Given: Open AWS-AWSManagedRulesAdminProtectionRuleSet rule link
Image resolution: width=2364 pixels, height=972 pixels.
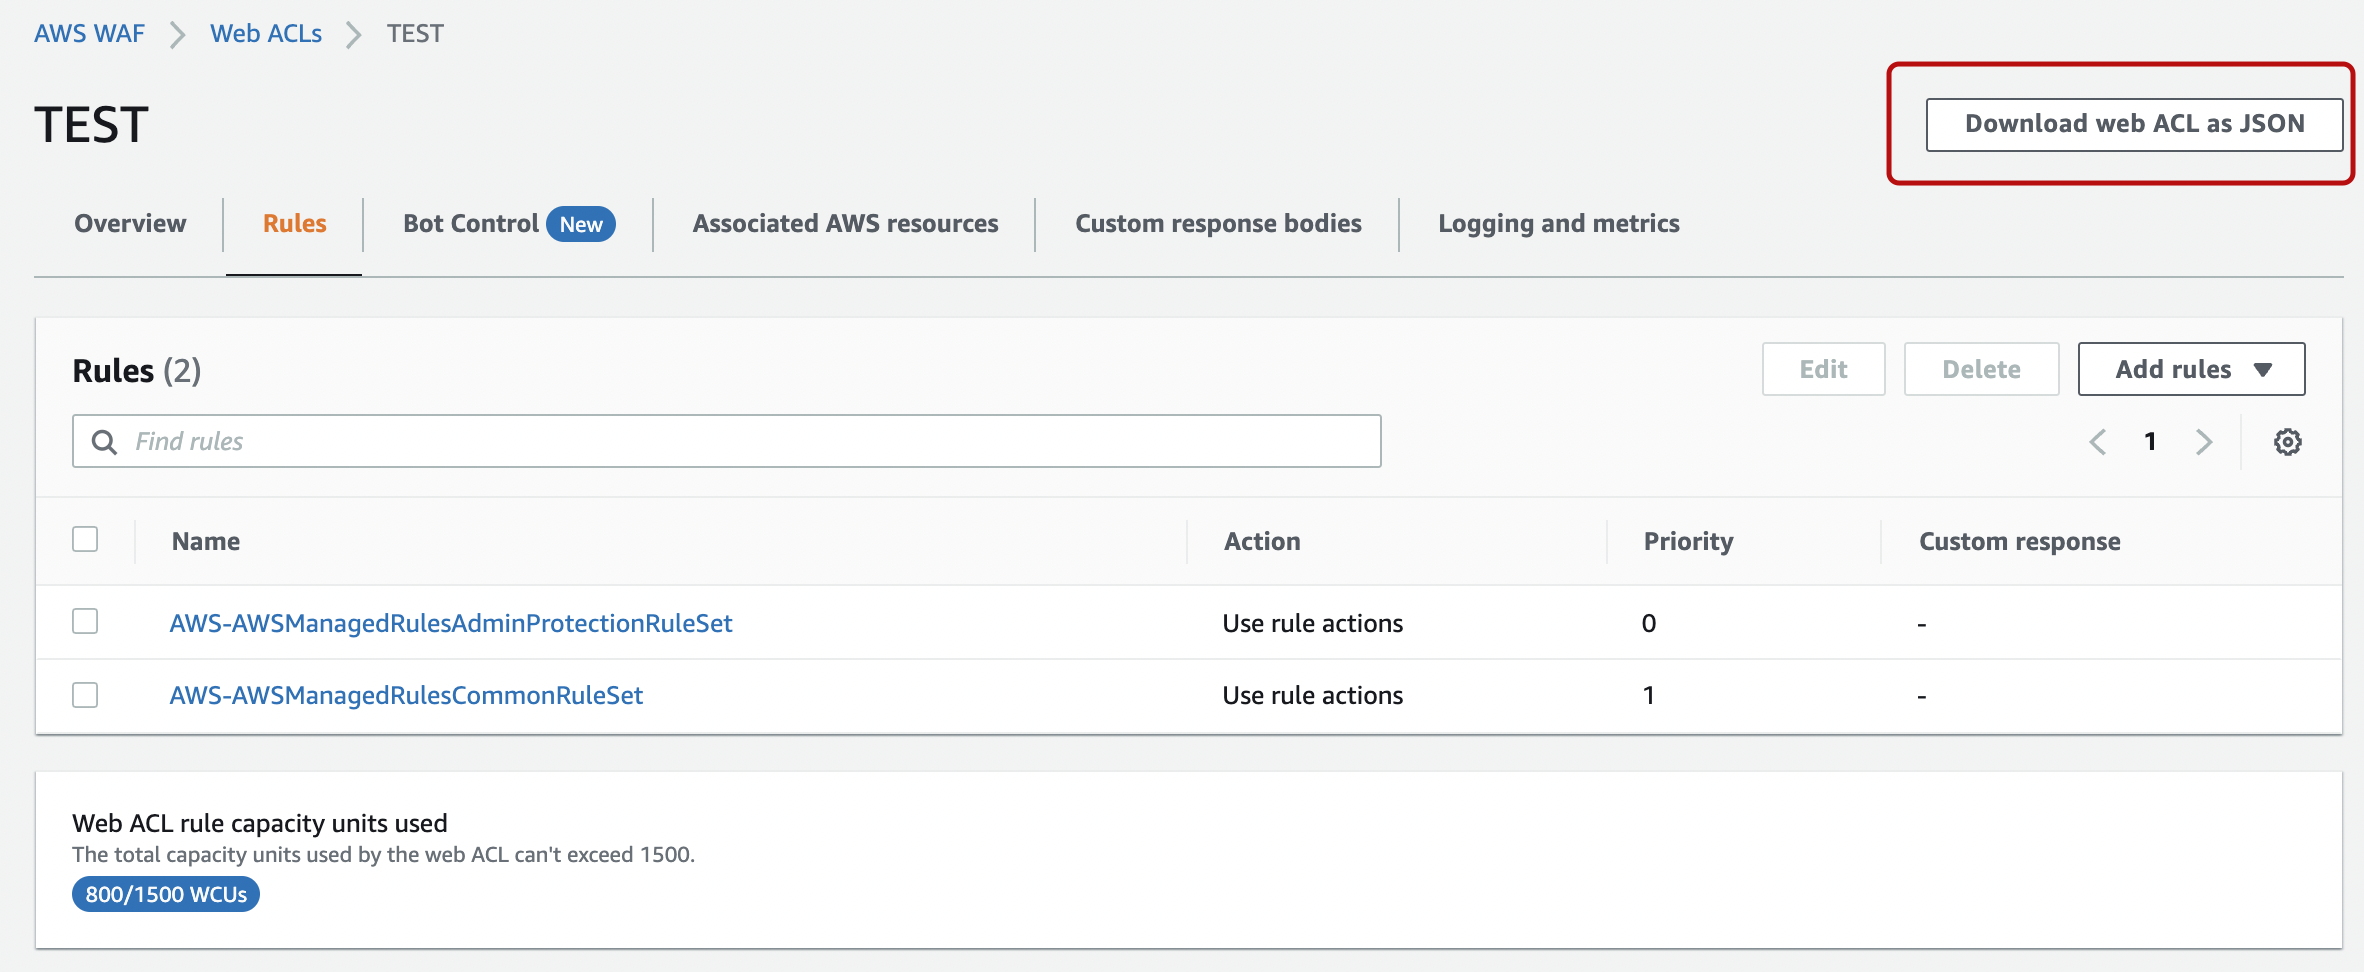Looking at the screenshot, I should coord(451,623).
